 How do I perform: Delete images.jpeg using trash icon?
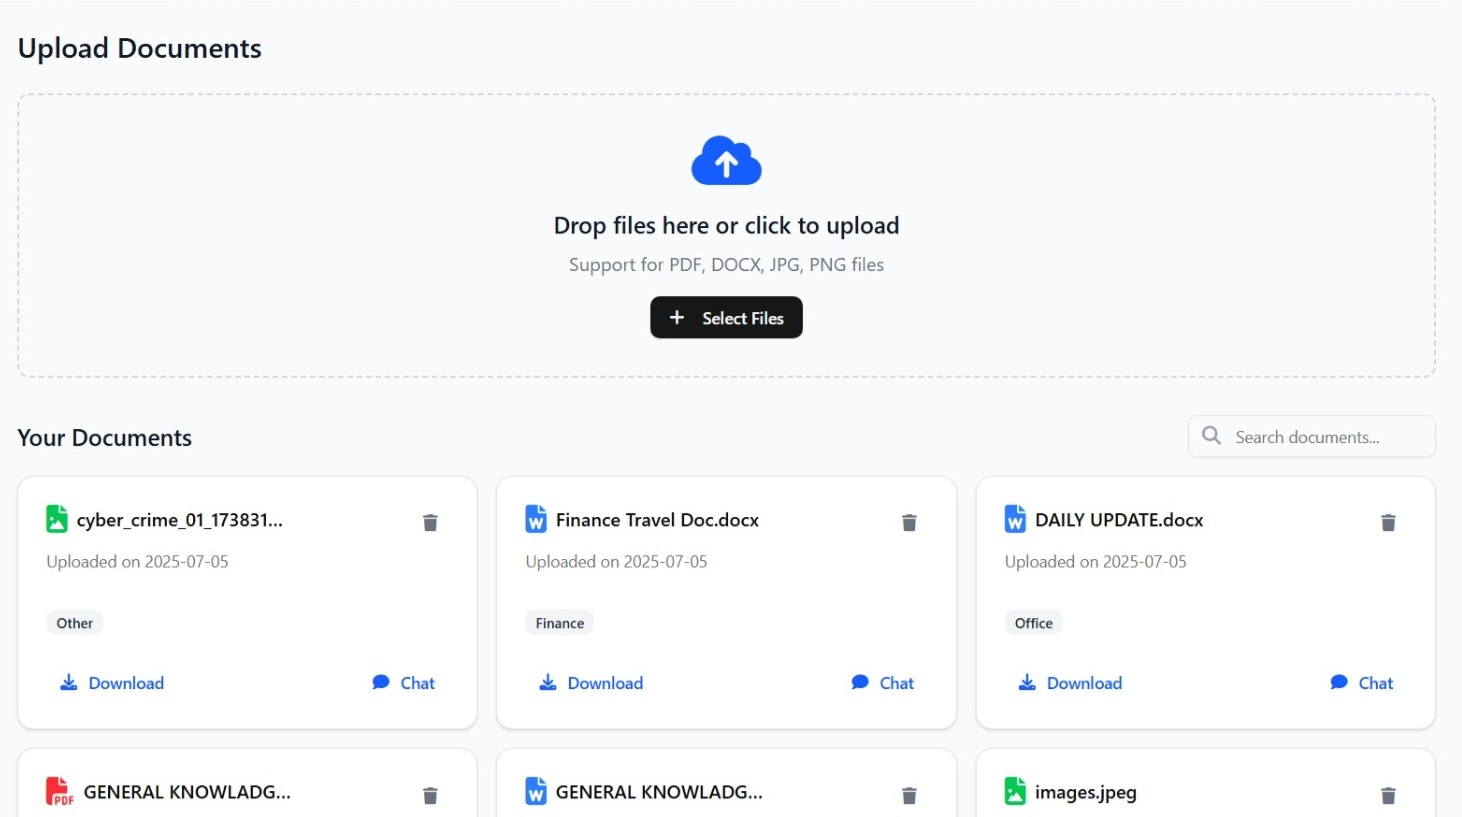1388,795
